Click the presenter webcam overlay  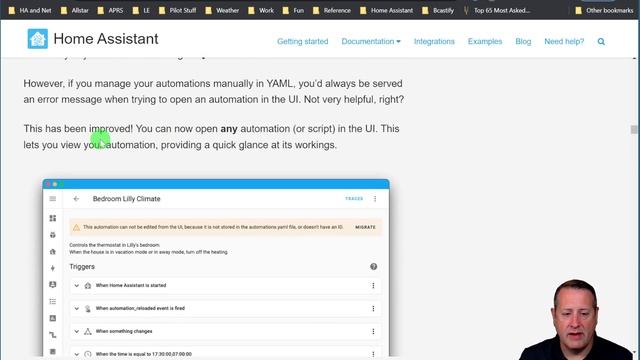577,320
